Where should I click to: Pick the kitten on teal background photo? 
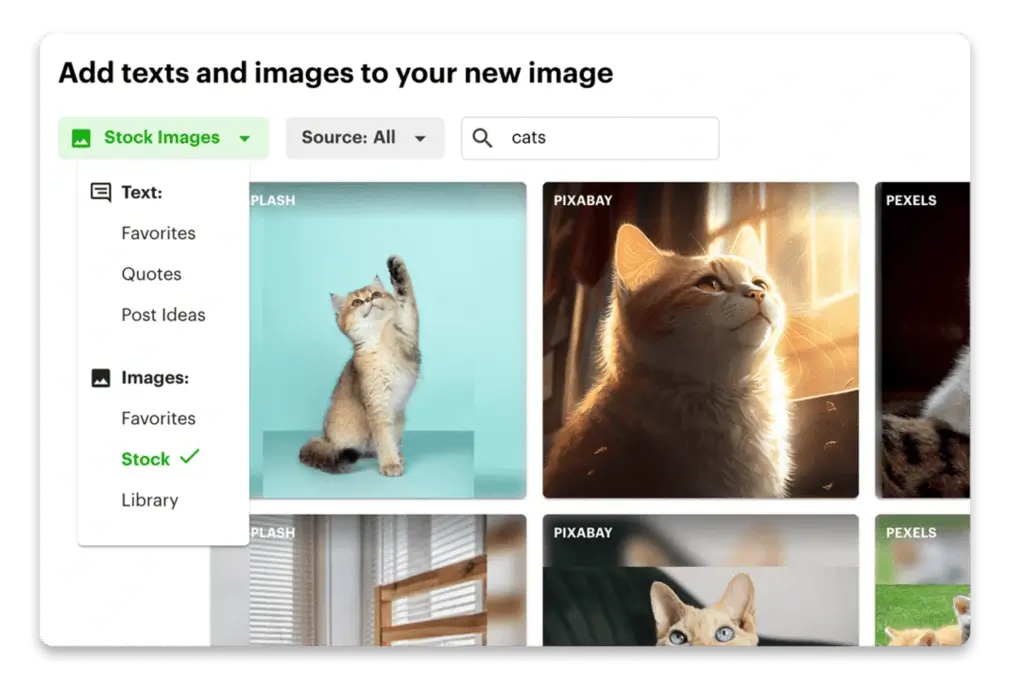coord(387,340)
